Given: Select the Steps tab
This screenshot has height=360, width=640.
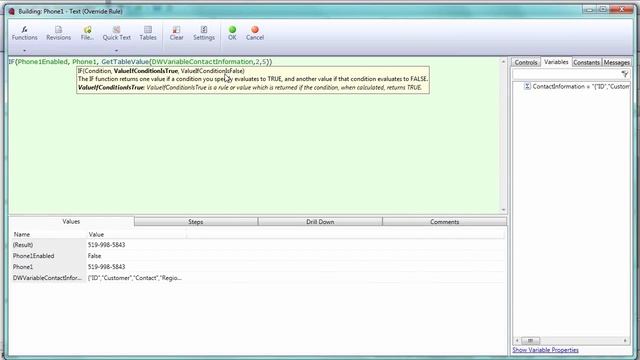Looking at the screenshot, I should click(x=196, y=222).
